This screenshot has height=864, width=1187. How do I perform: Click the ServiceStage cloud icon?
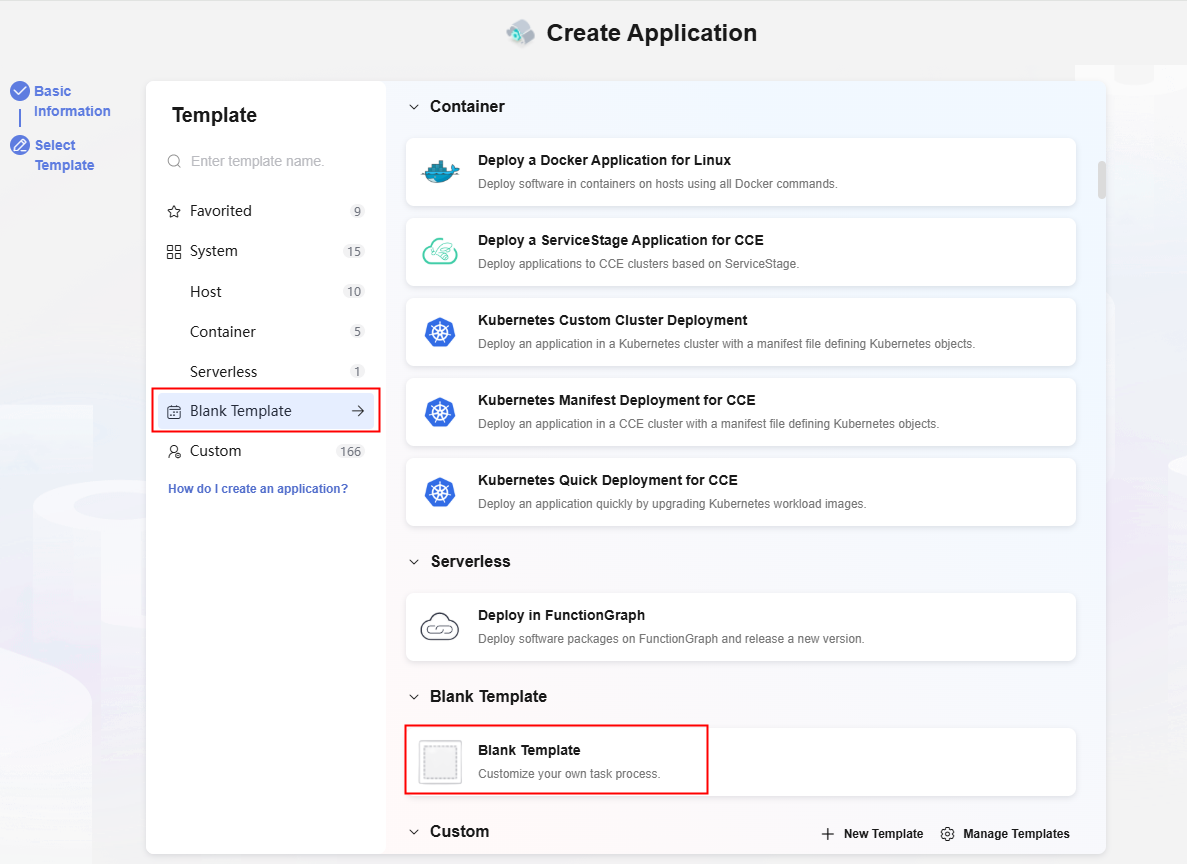(440, 251)
